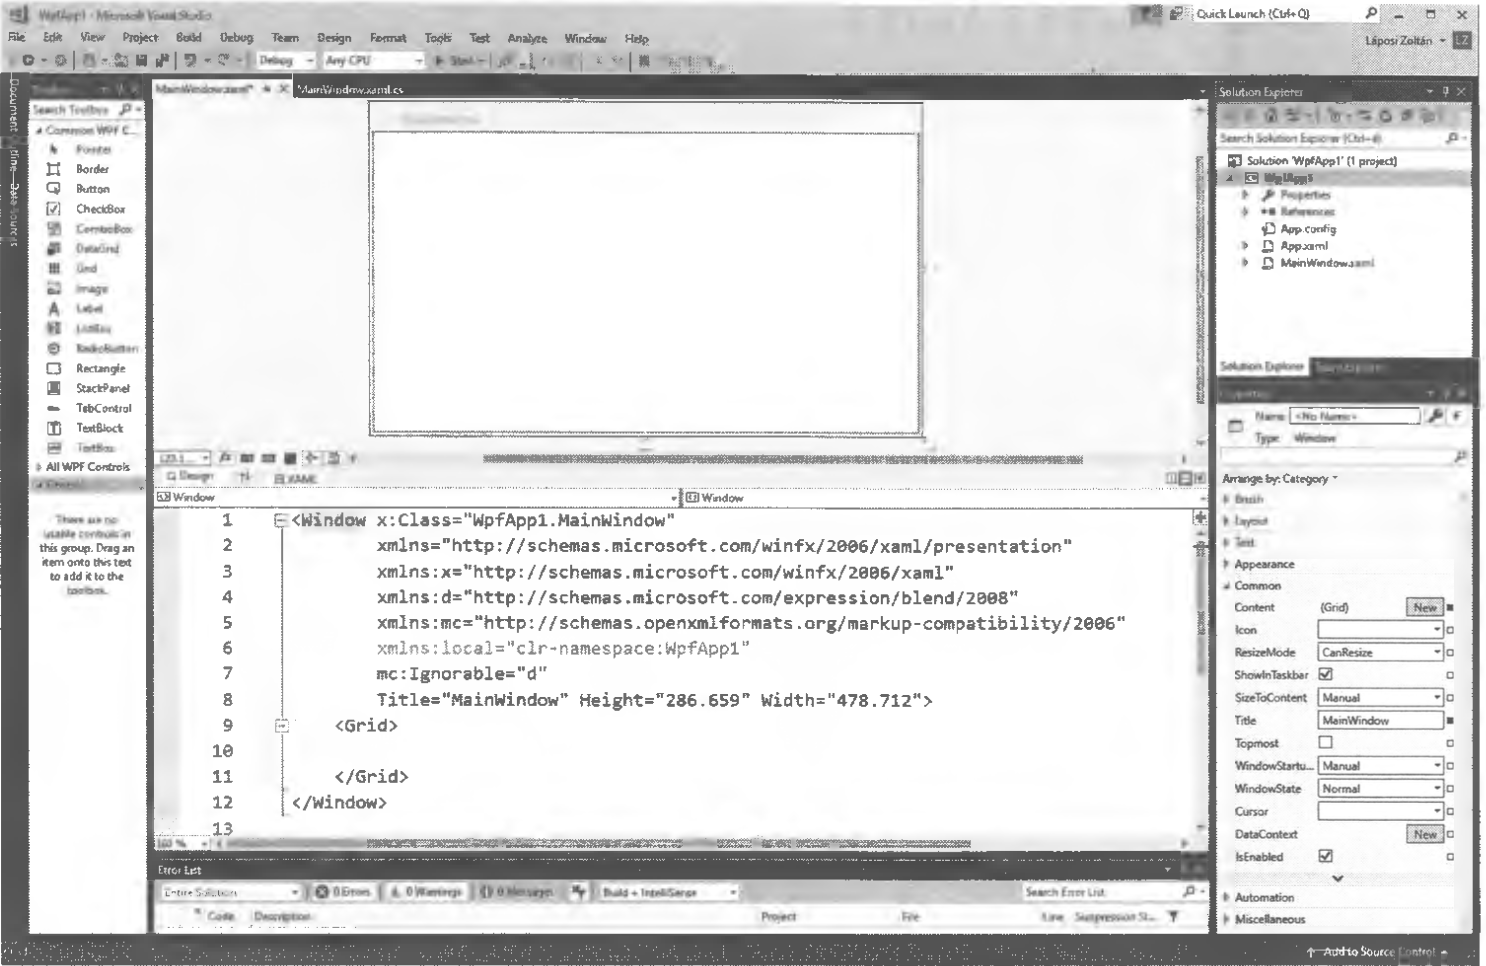The width and height of the screenshot is (1486, 966).
Task: Open the Debug menu
Action: coord(236,38)
